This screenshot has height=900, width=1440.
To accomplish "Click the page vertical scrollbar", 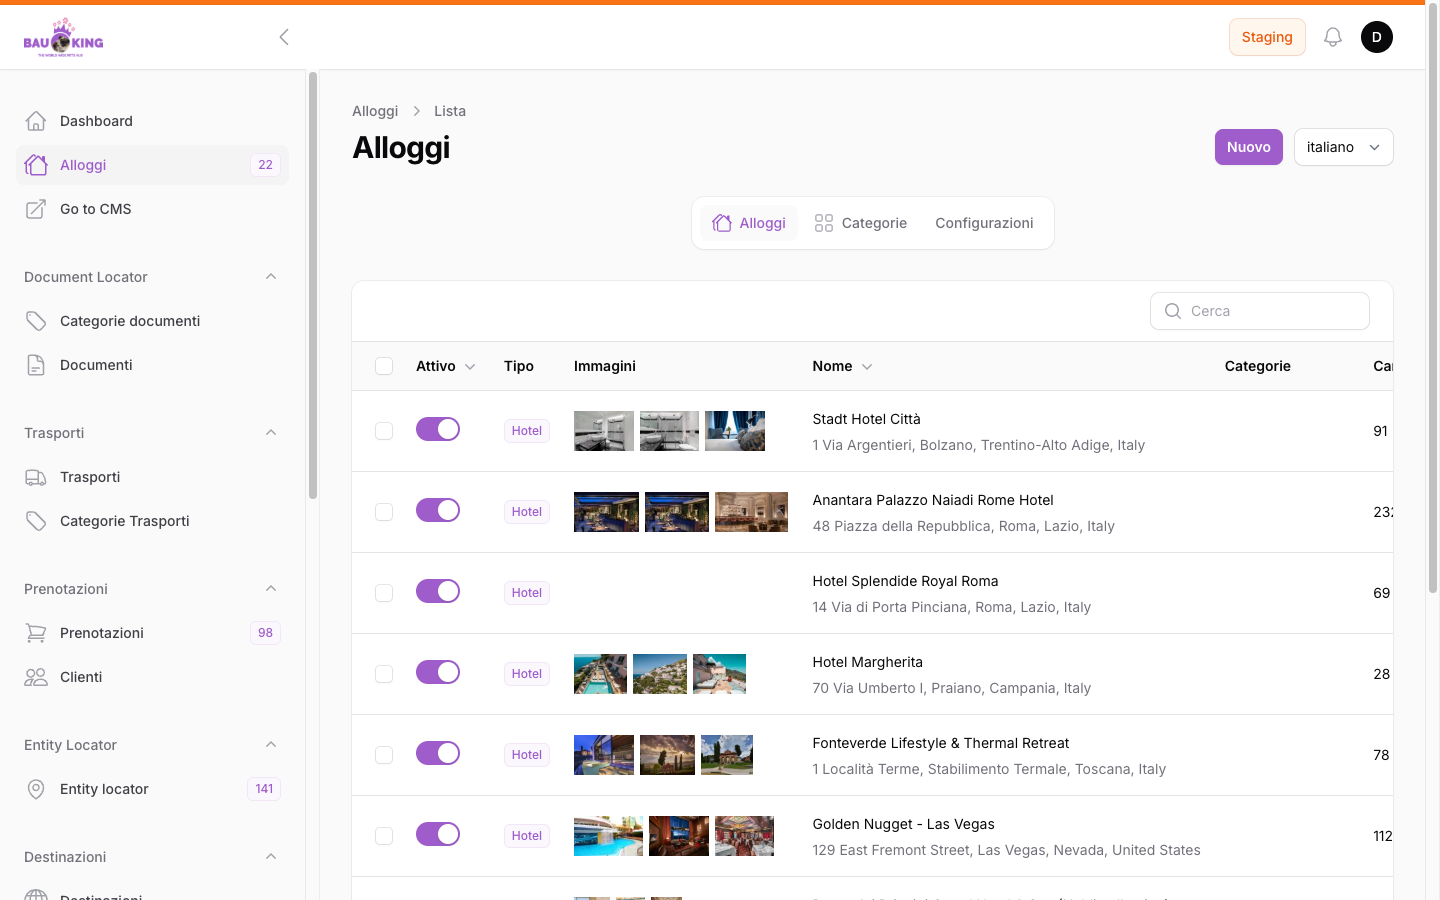I will [x=1433, y=300].
